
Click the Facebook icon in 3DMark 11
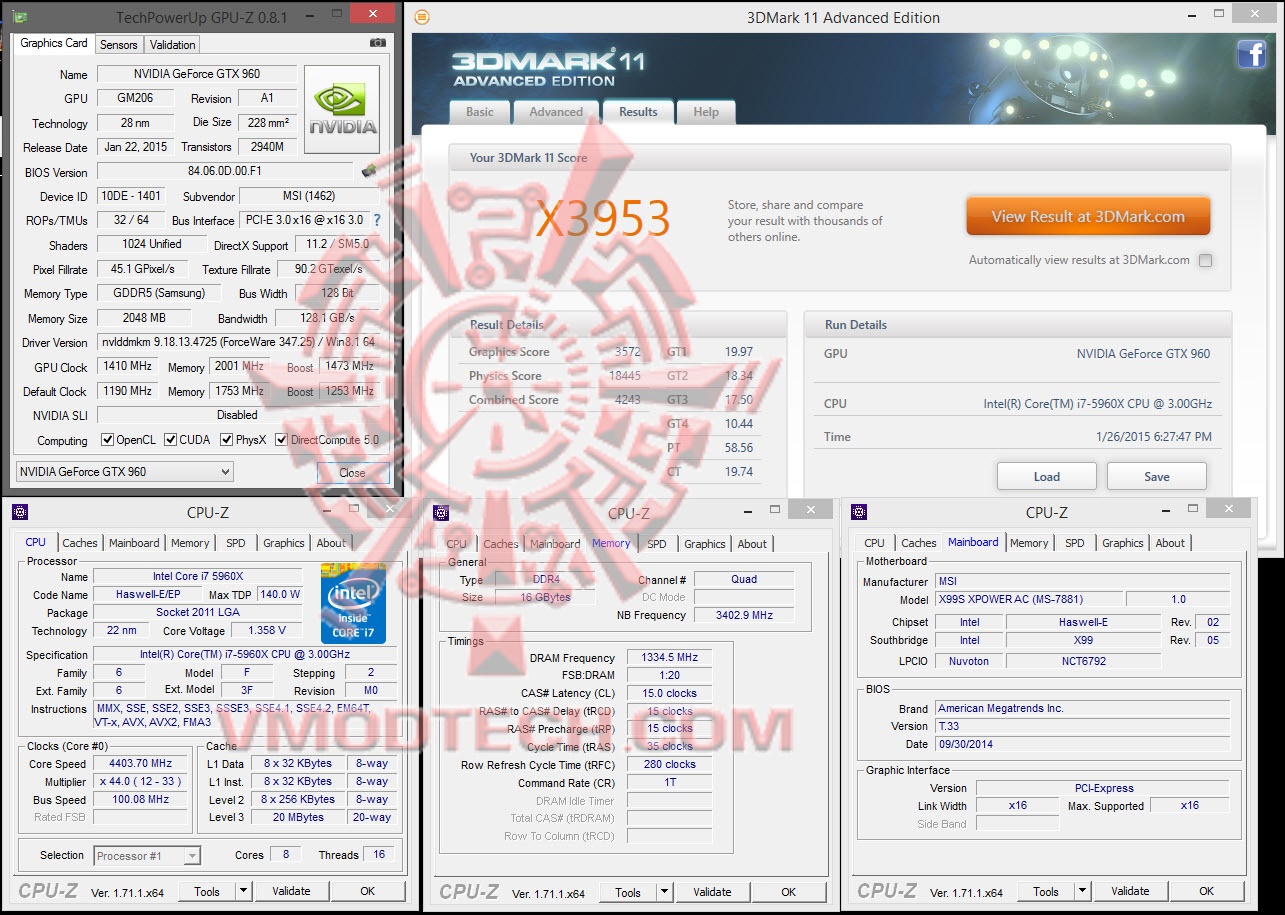(1252, 54)
